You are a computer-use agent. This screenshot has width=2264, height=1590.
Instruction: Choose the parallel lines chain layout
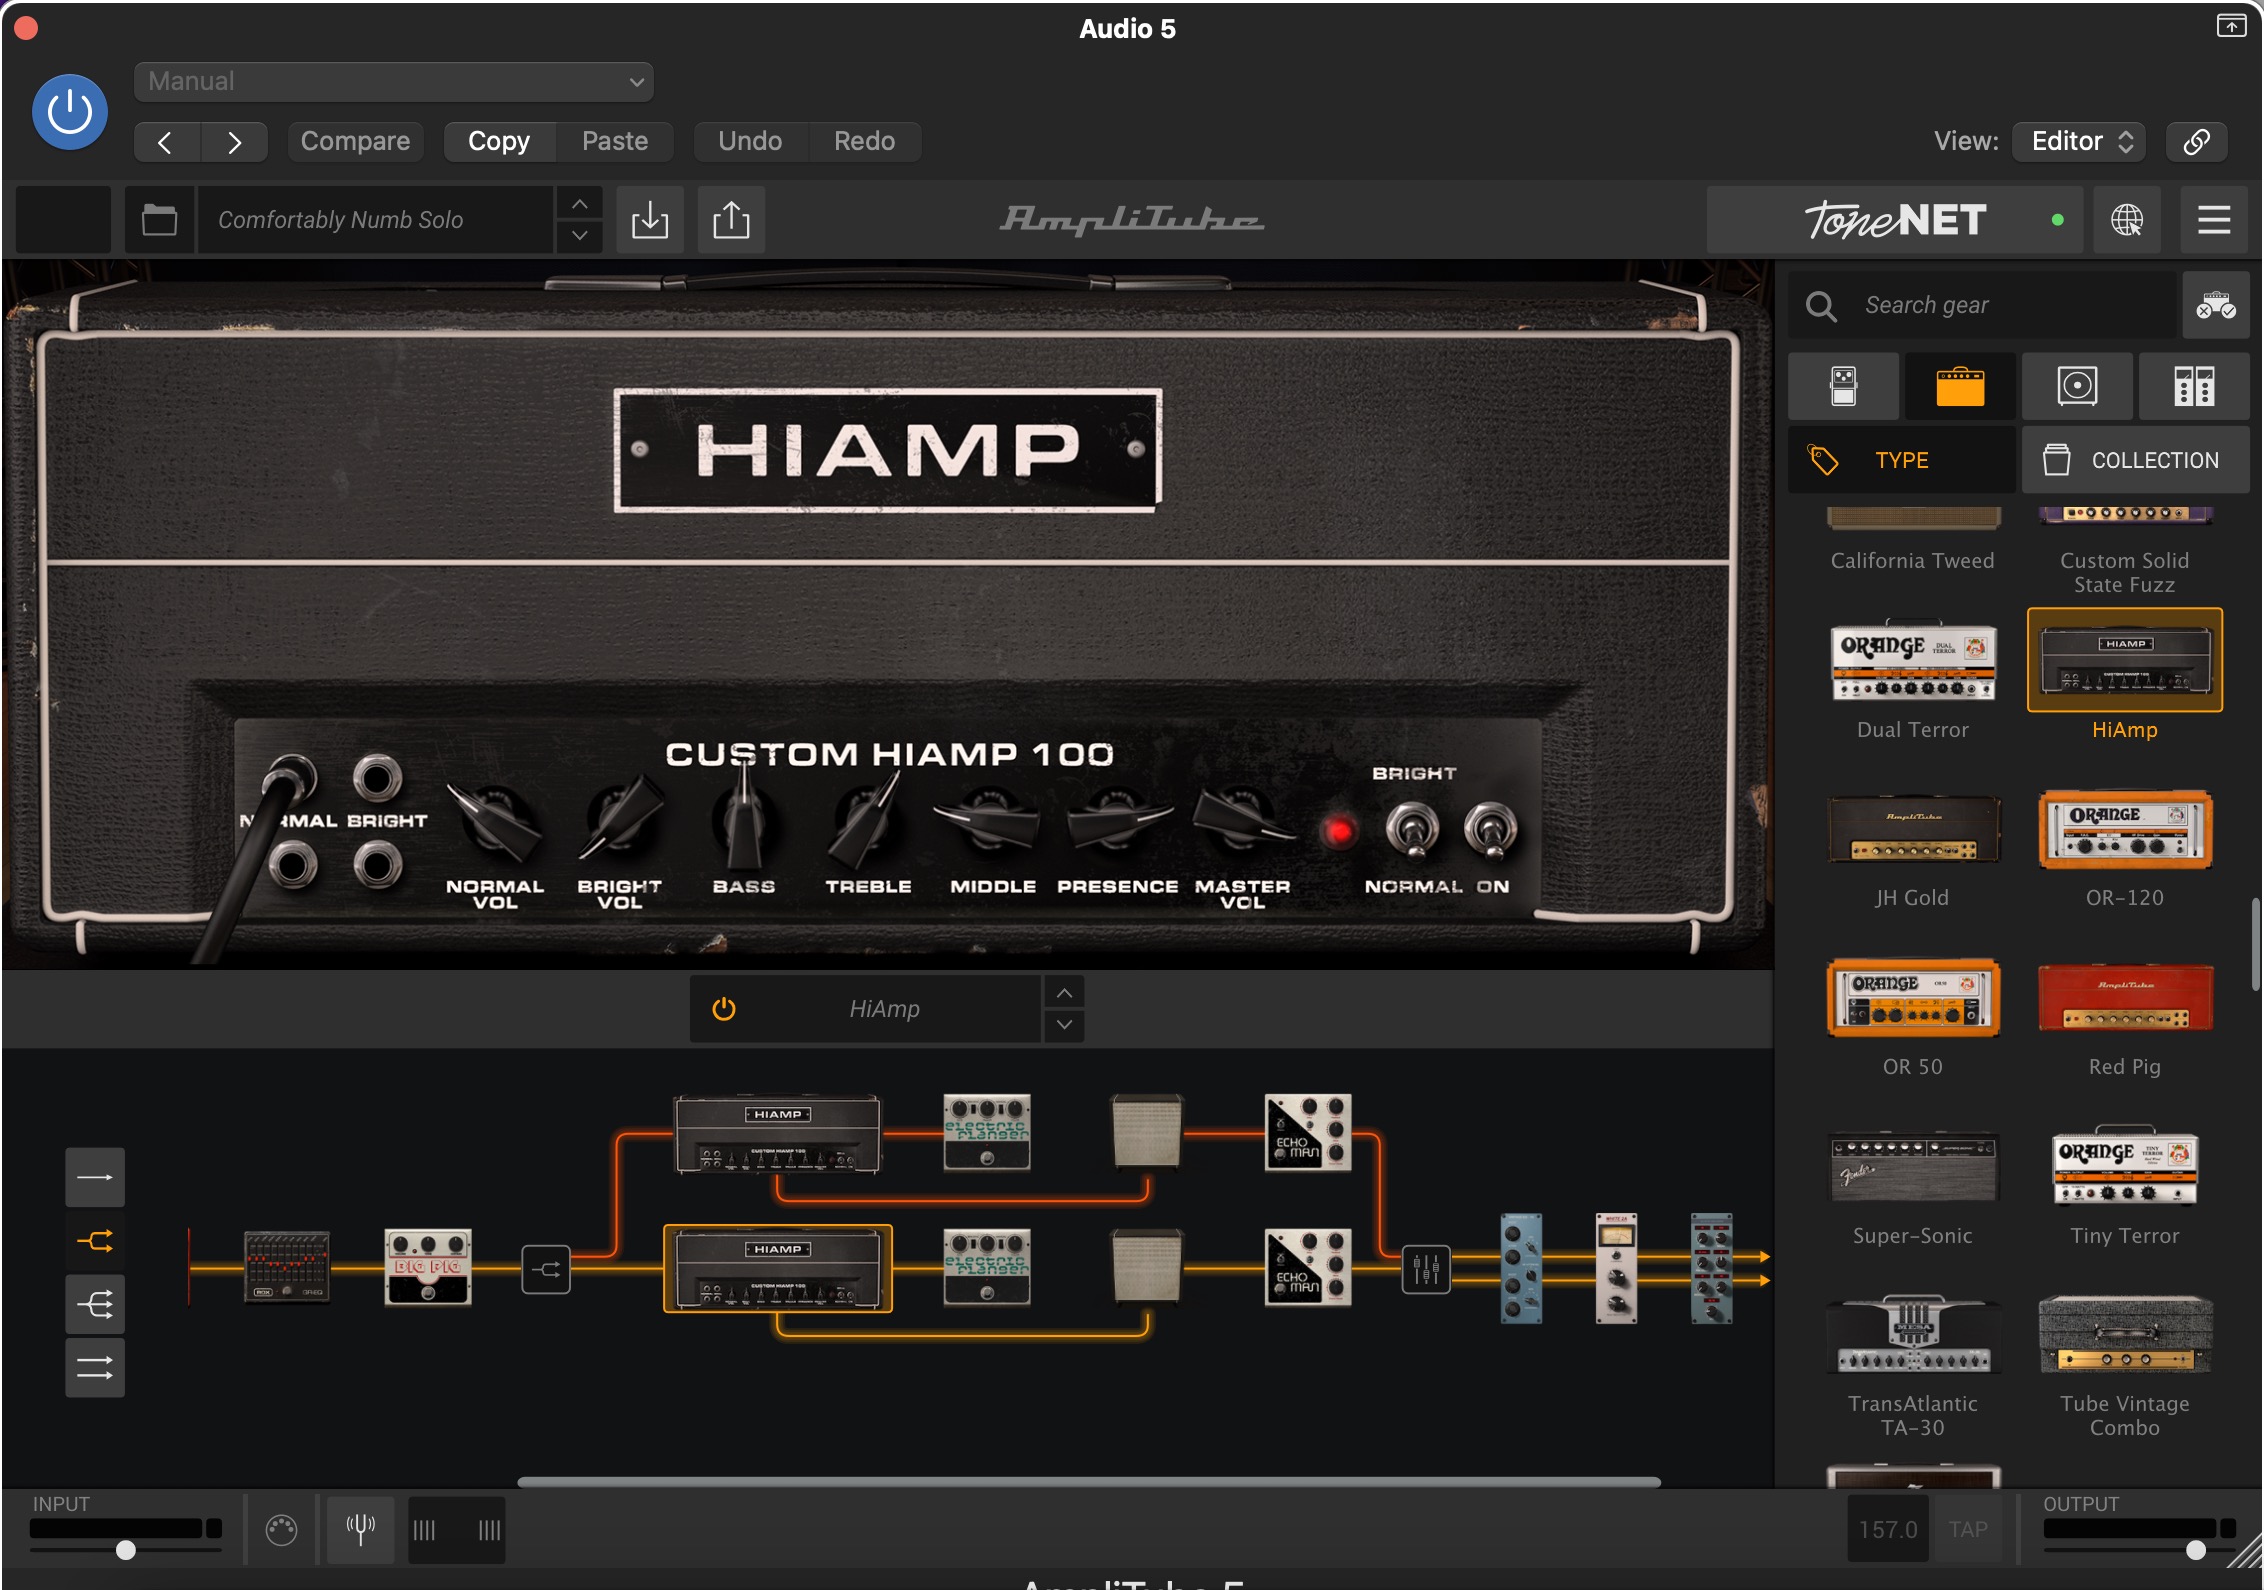tap(95, 1367)
